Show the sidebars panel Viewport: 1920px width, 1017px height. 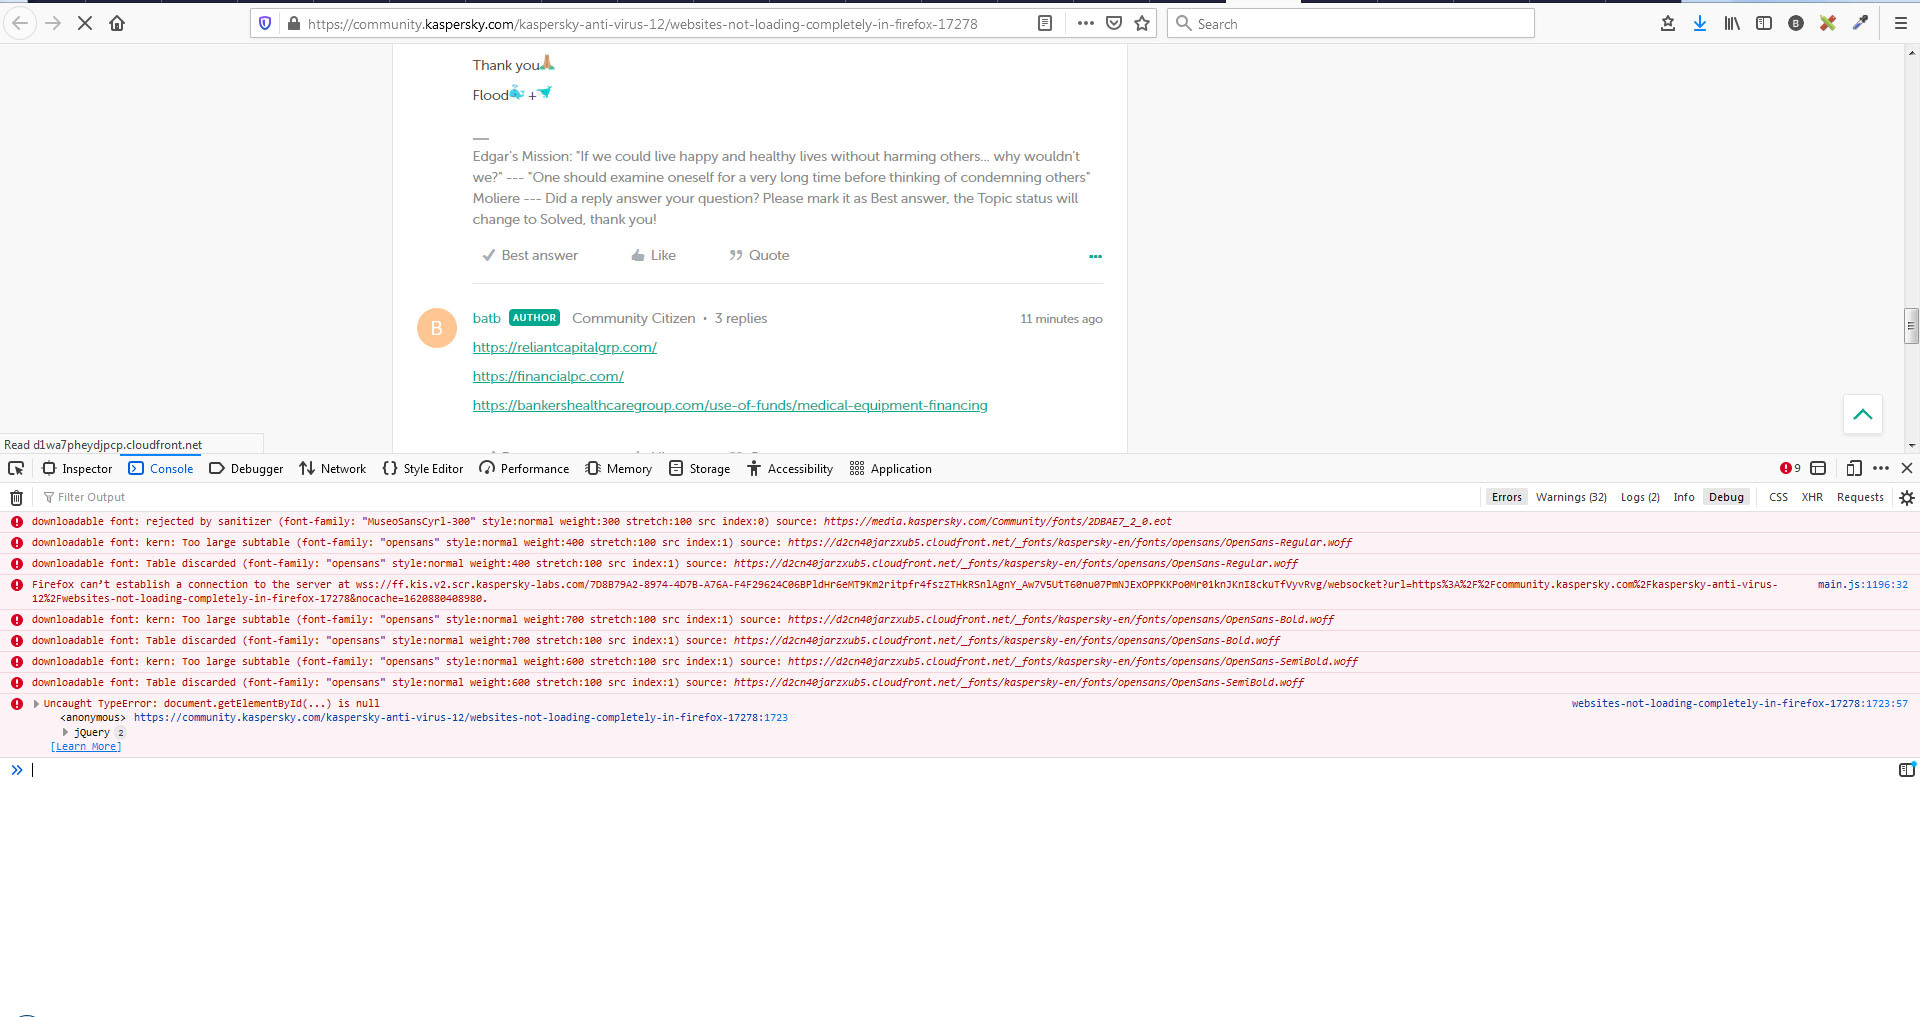1764,23
